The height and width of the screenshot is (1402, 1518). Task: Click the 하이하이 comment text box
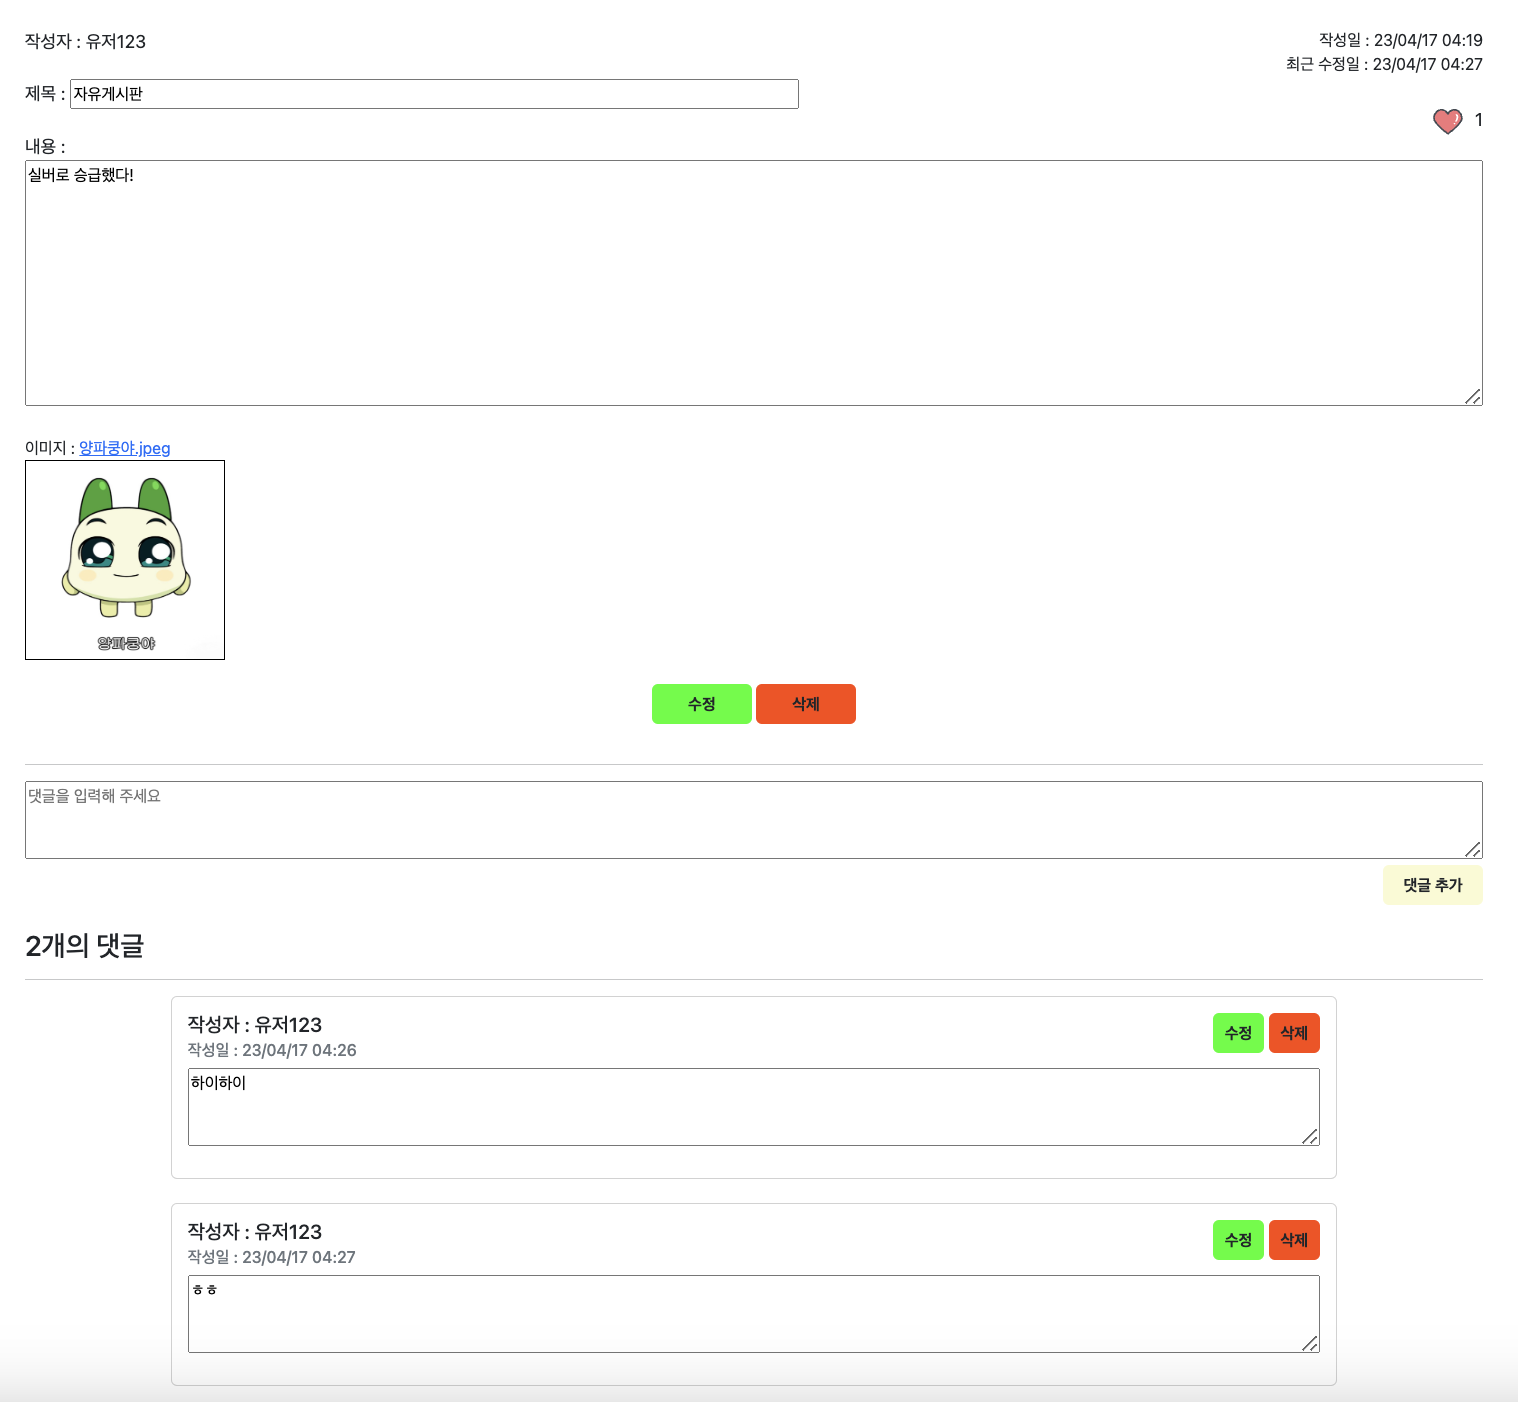(x=754, y=1107)
